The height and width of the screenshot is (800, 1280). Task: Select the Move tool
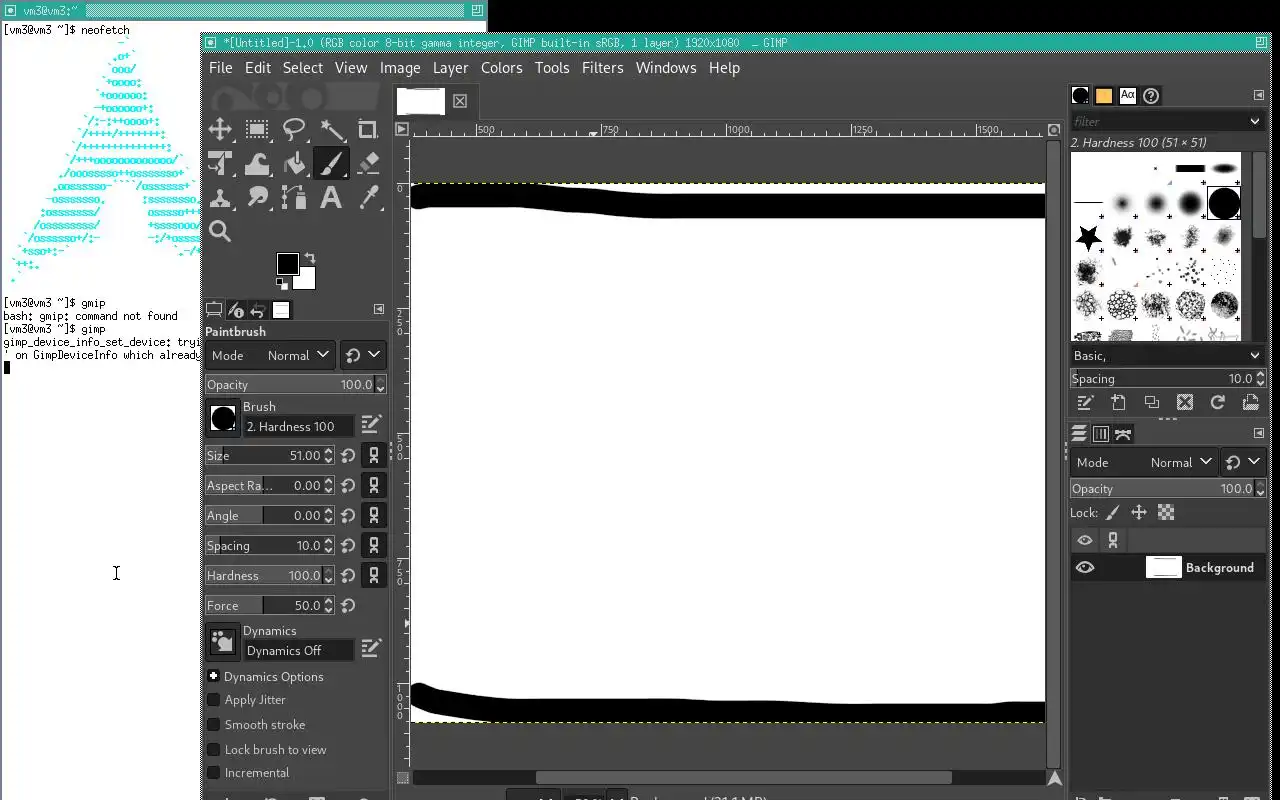point(220,129)
